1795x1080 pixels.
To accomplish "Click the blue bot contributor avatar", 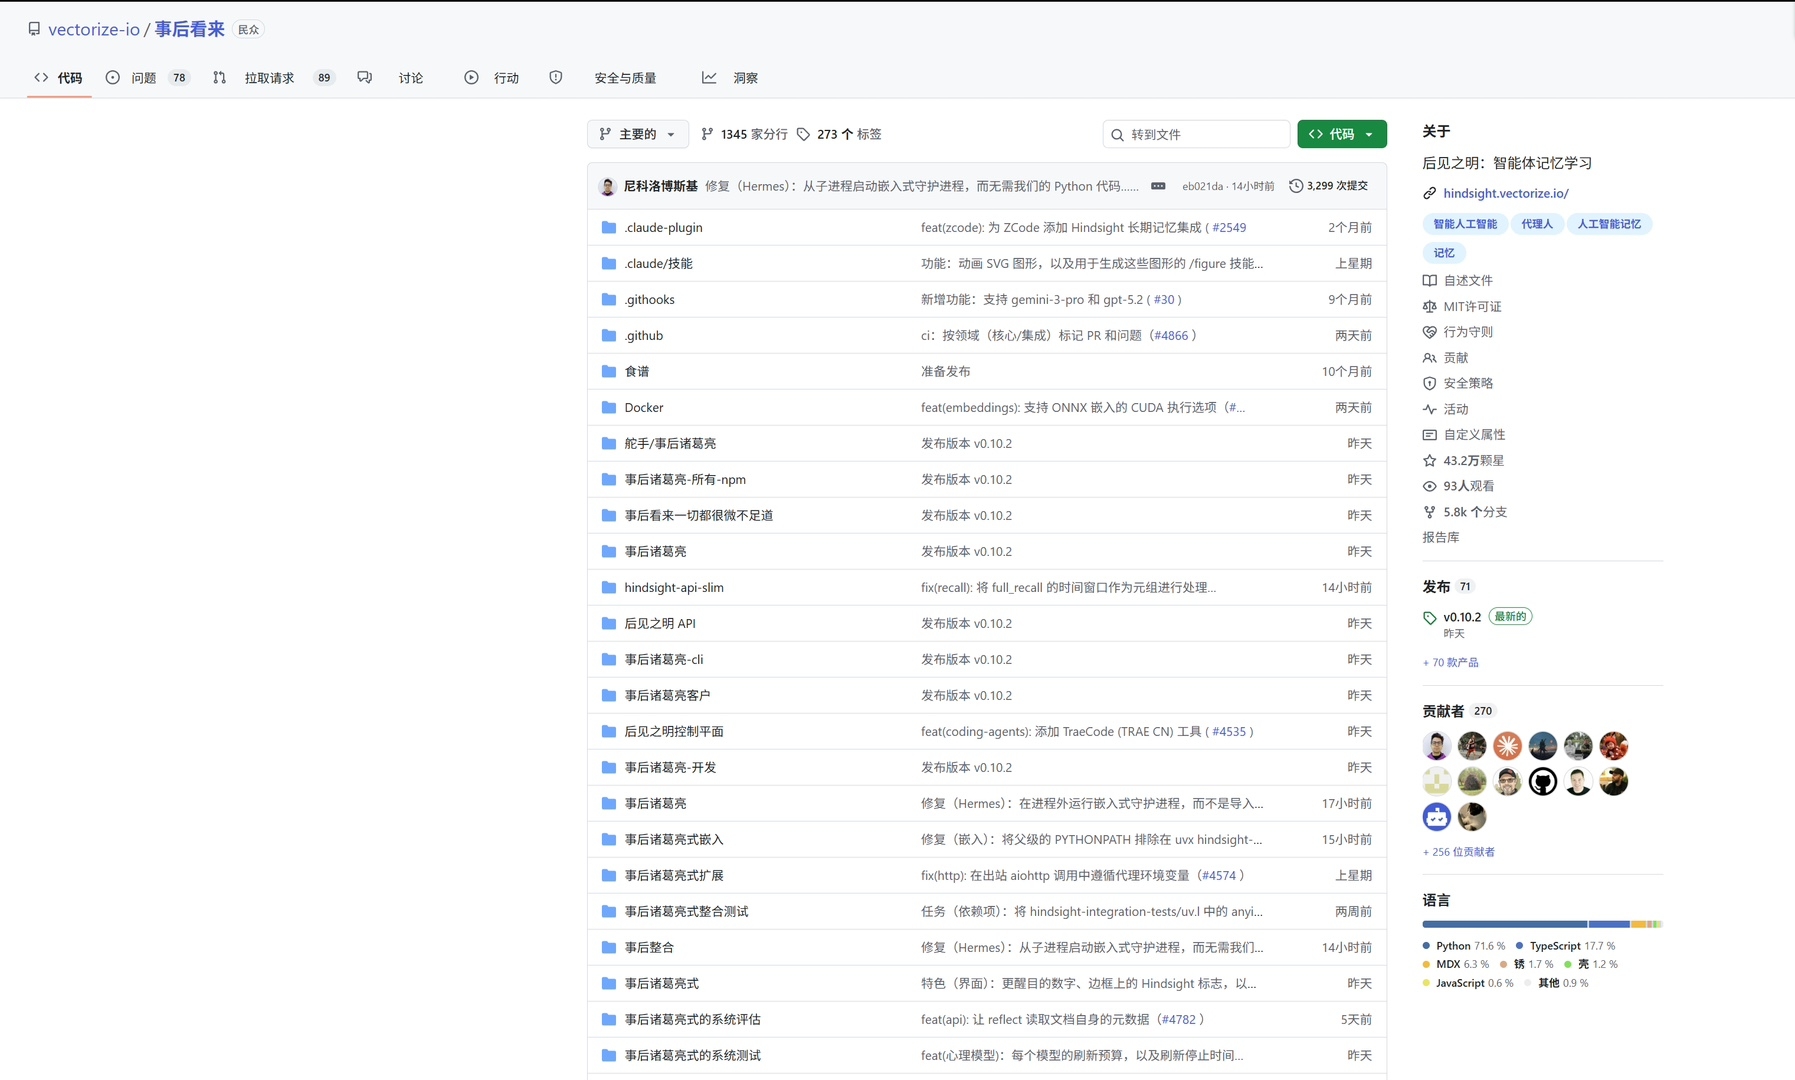I will [x=1437, y=817].
